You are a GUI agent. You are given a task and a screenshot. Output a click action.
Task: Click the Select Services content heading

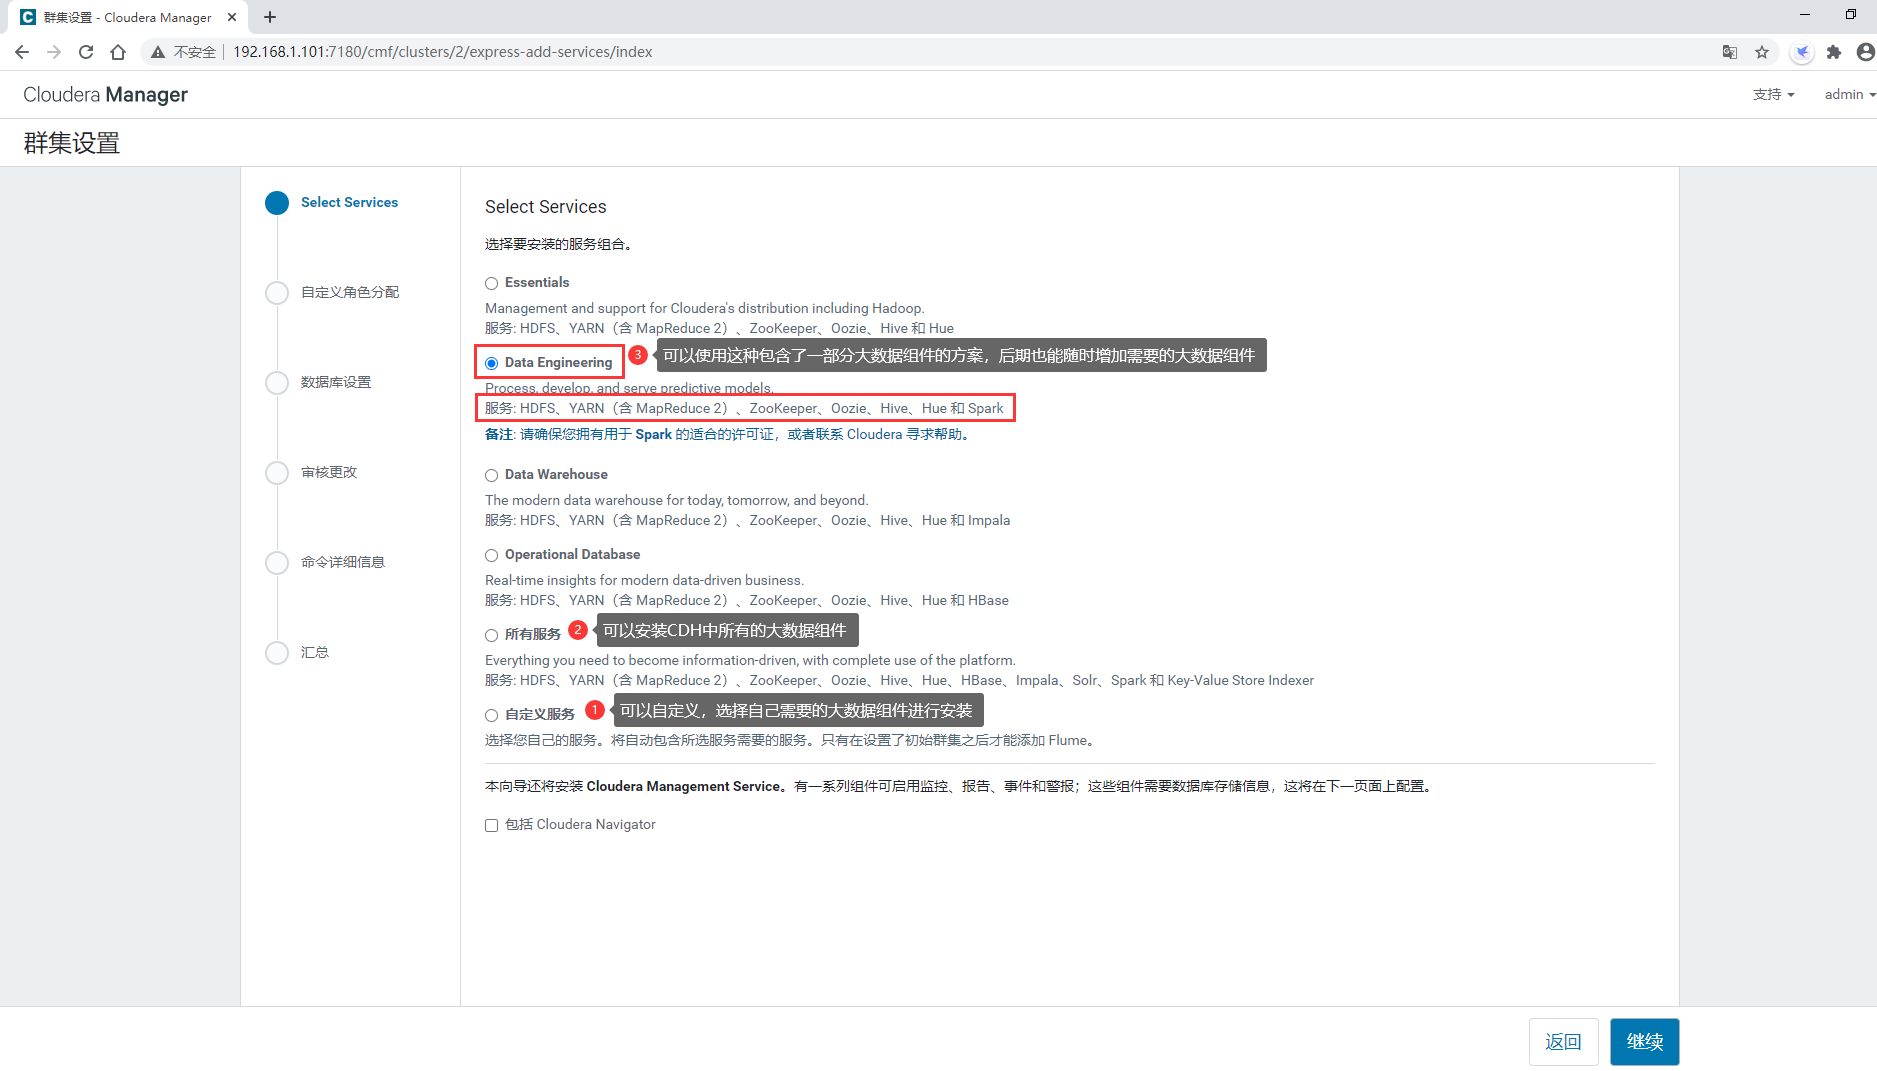pyautogui.click(x=546, y=207)
